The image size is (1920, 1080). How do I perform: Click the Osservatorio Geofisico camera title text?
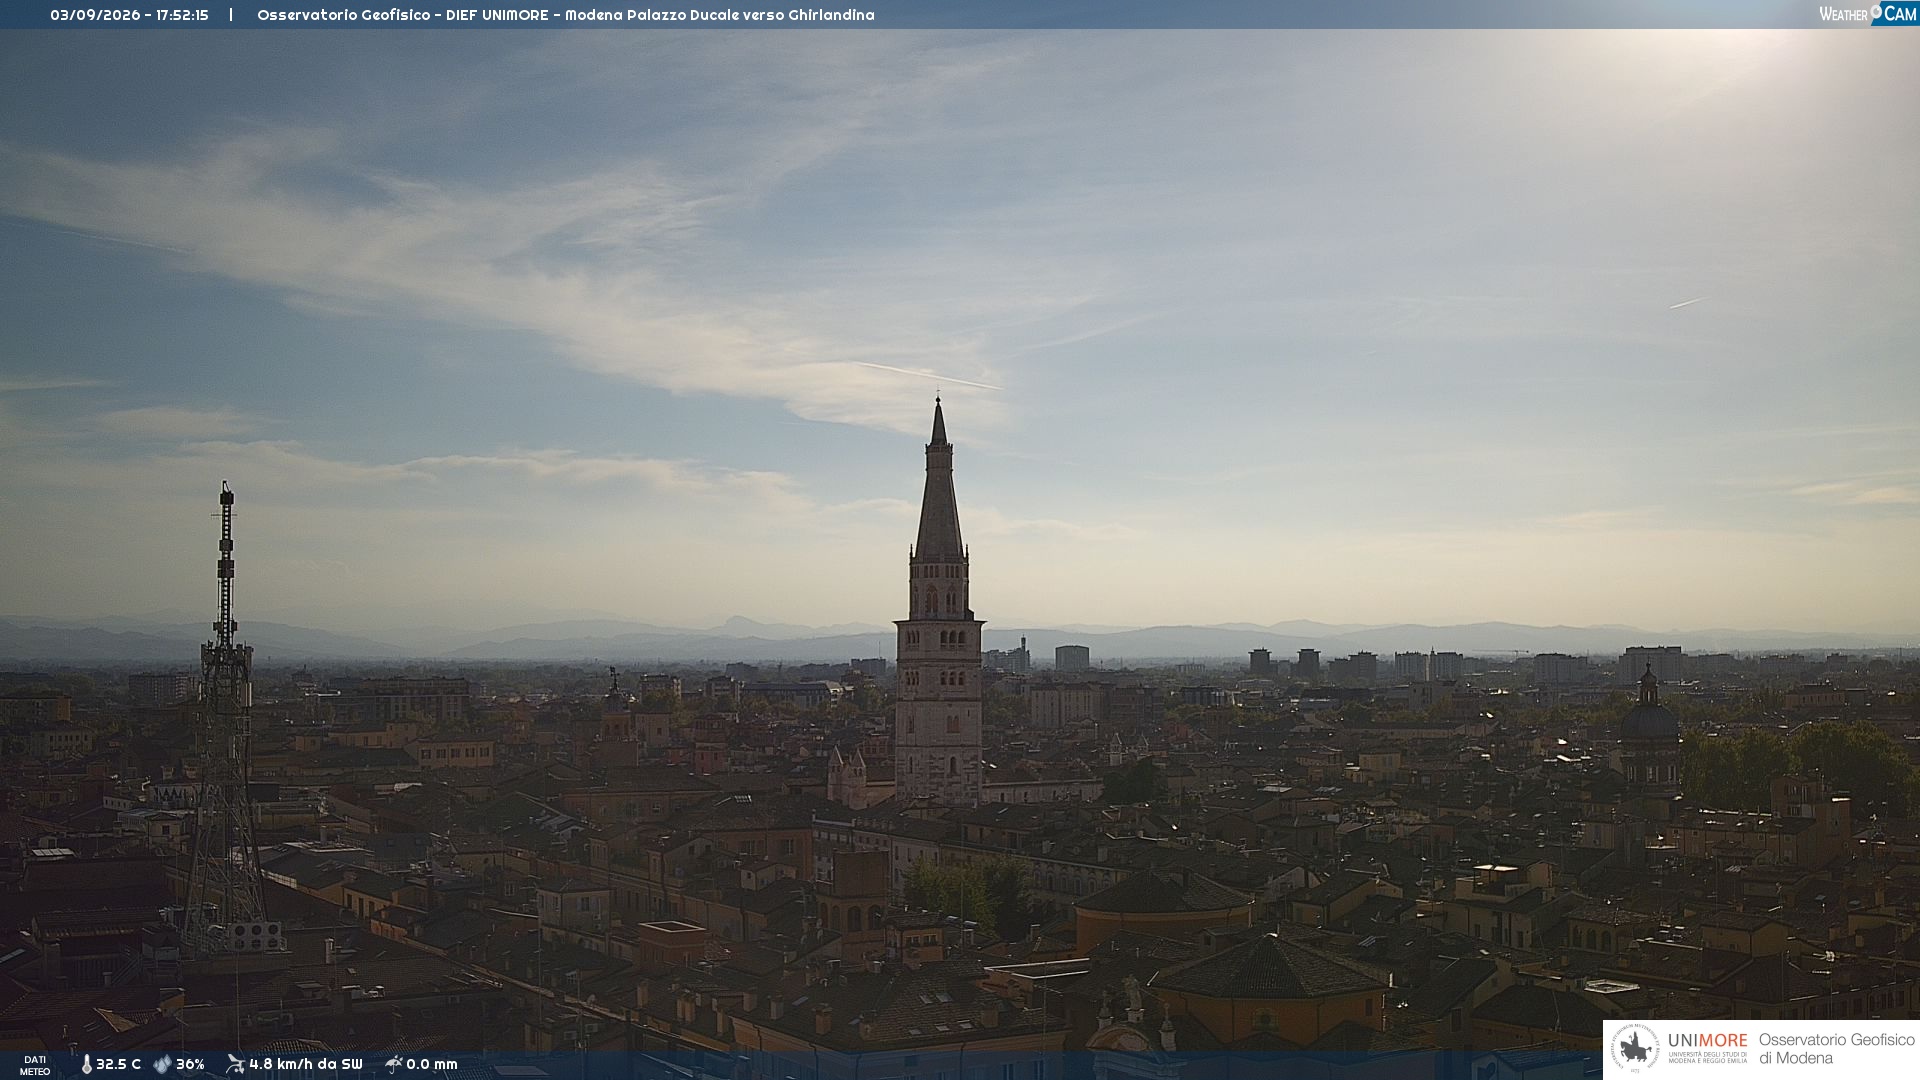pyautogui.click(x=565, y=15)
